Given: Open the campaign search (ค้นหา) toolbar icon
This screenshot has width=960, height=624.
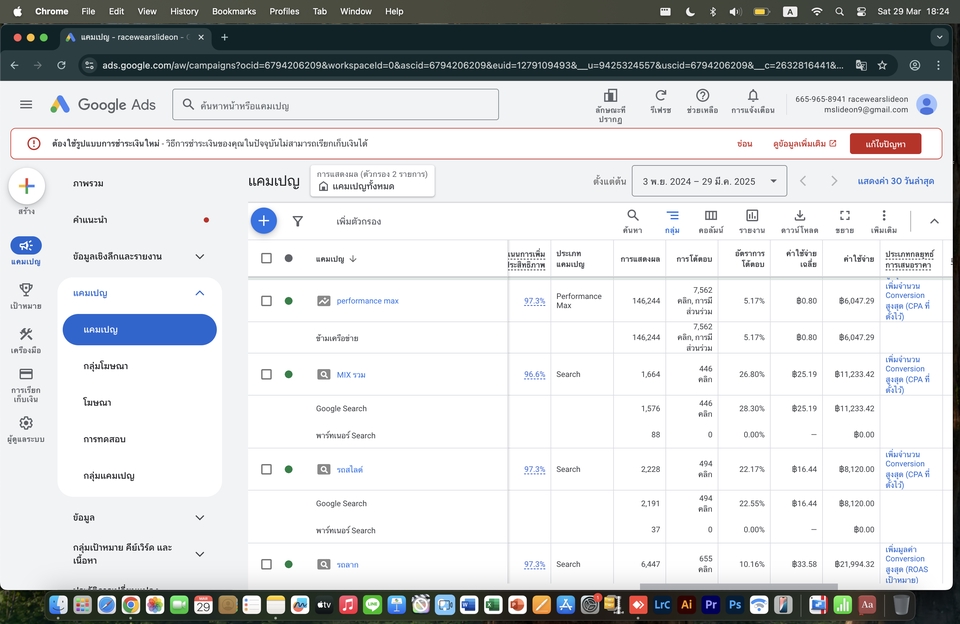Looking at the screenshot, I should [632, 215].
